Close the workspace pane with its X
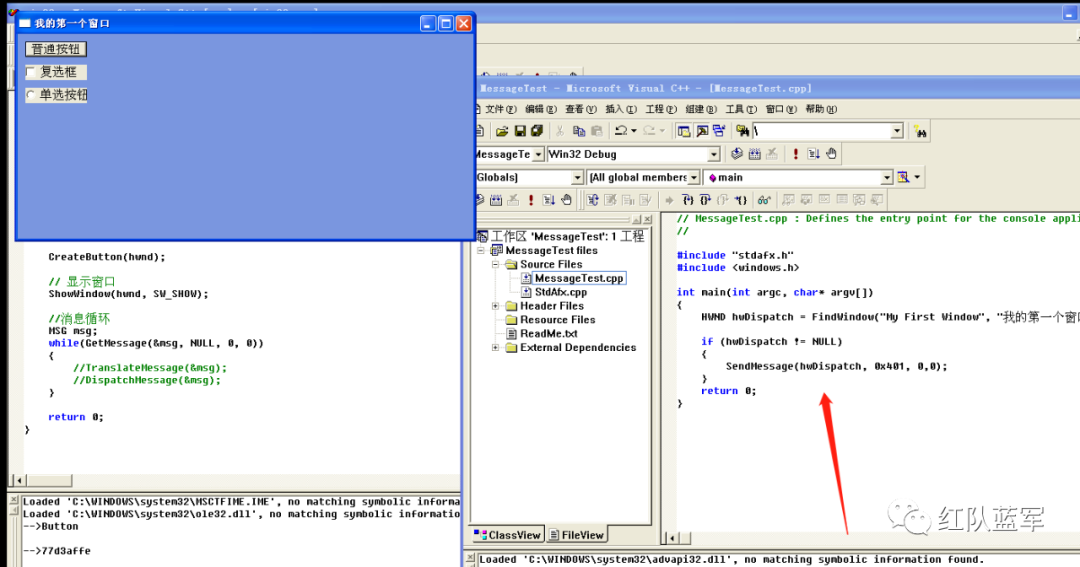1080x567 pixels. (647, 219)
